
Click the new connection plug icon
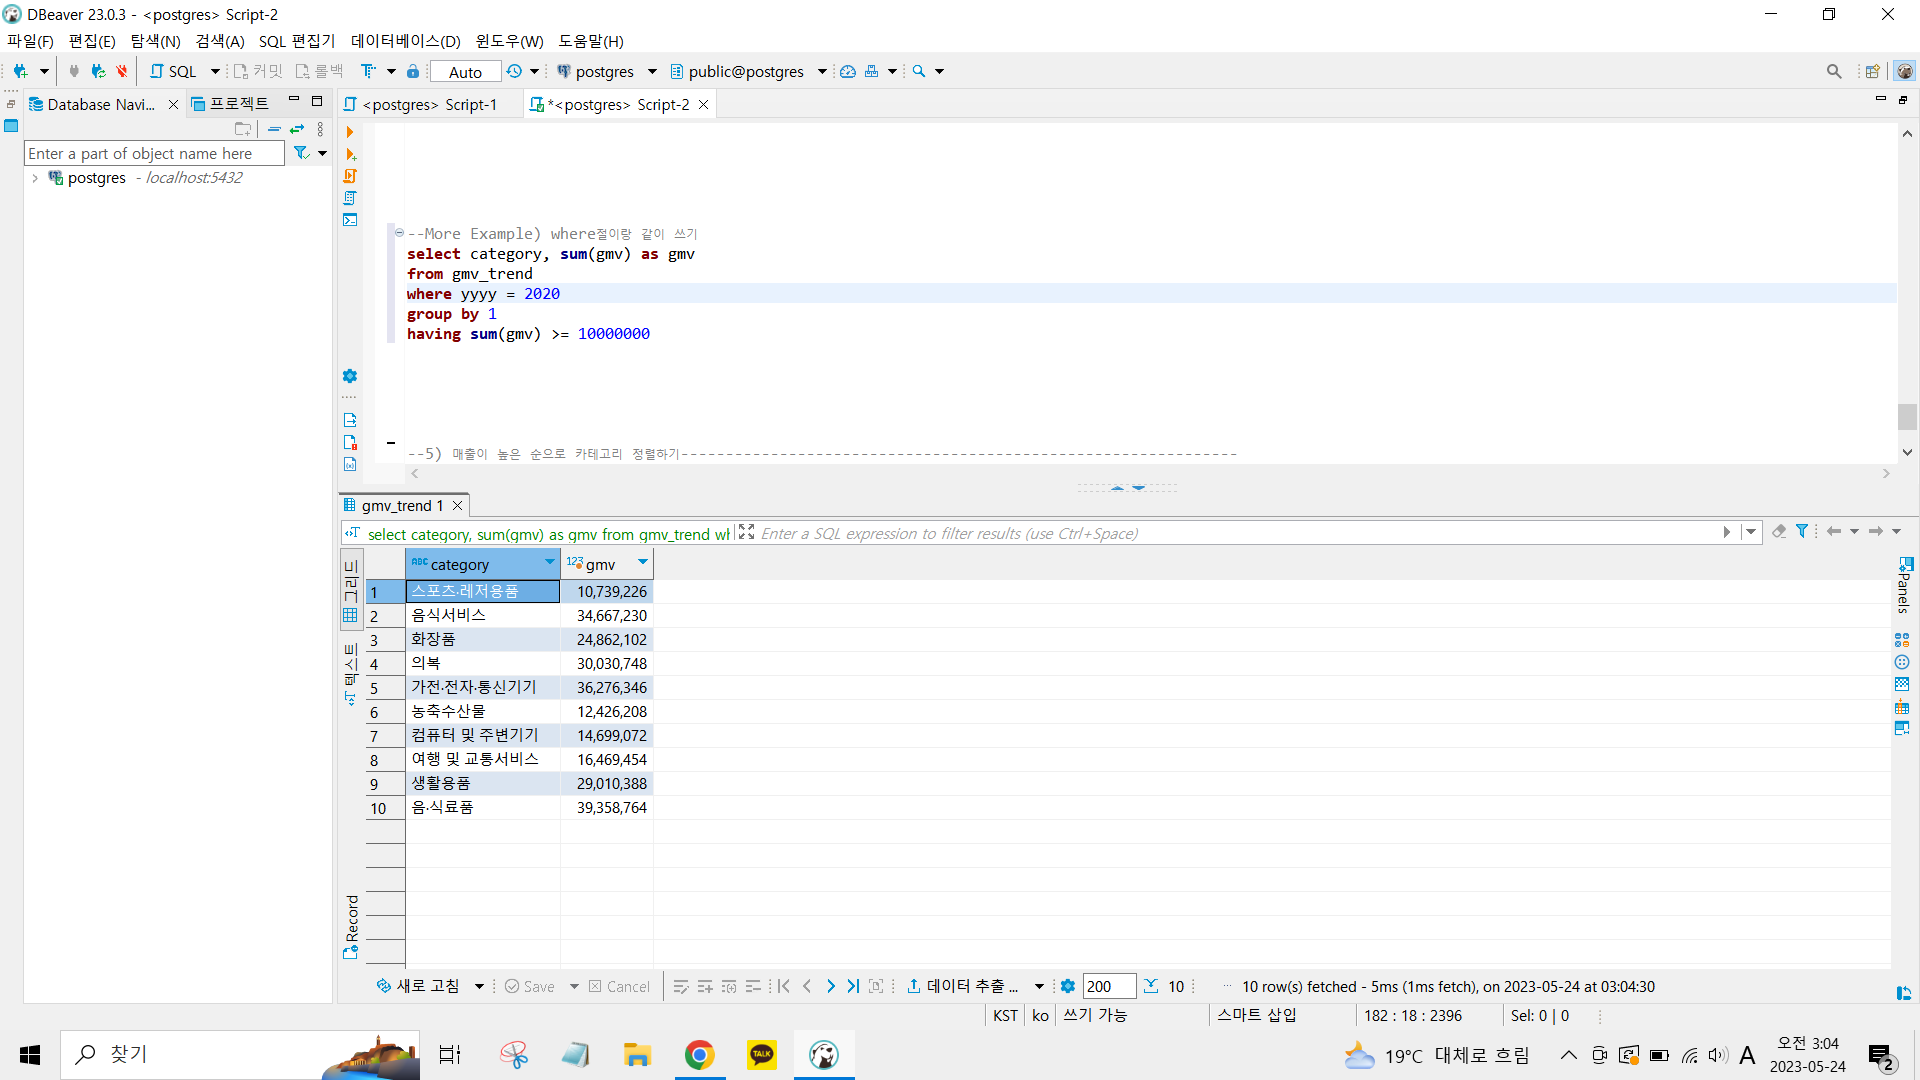(x=21, y=71)
